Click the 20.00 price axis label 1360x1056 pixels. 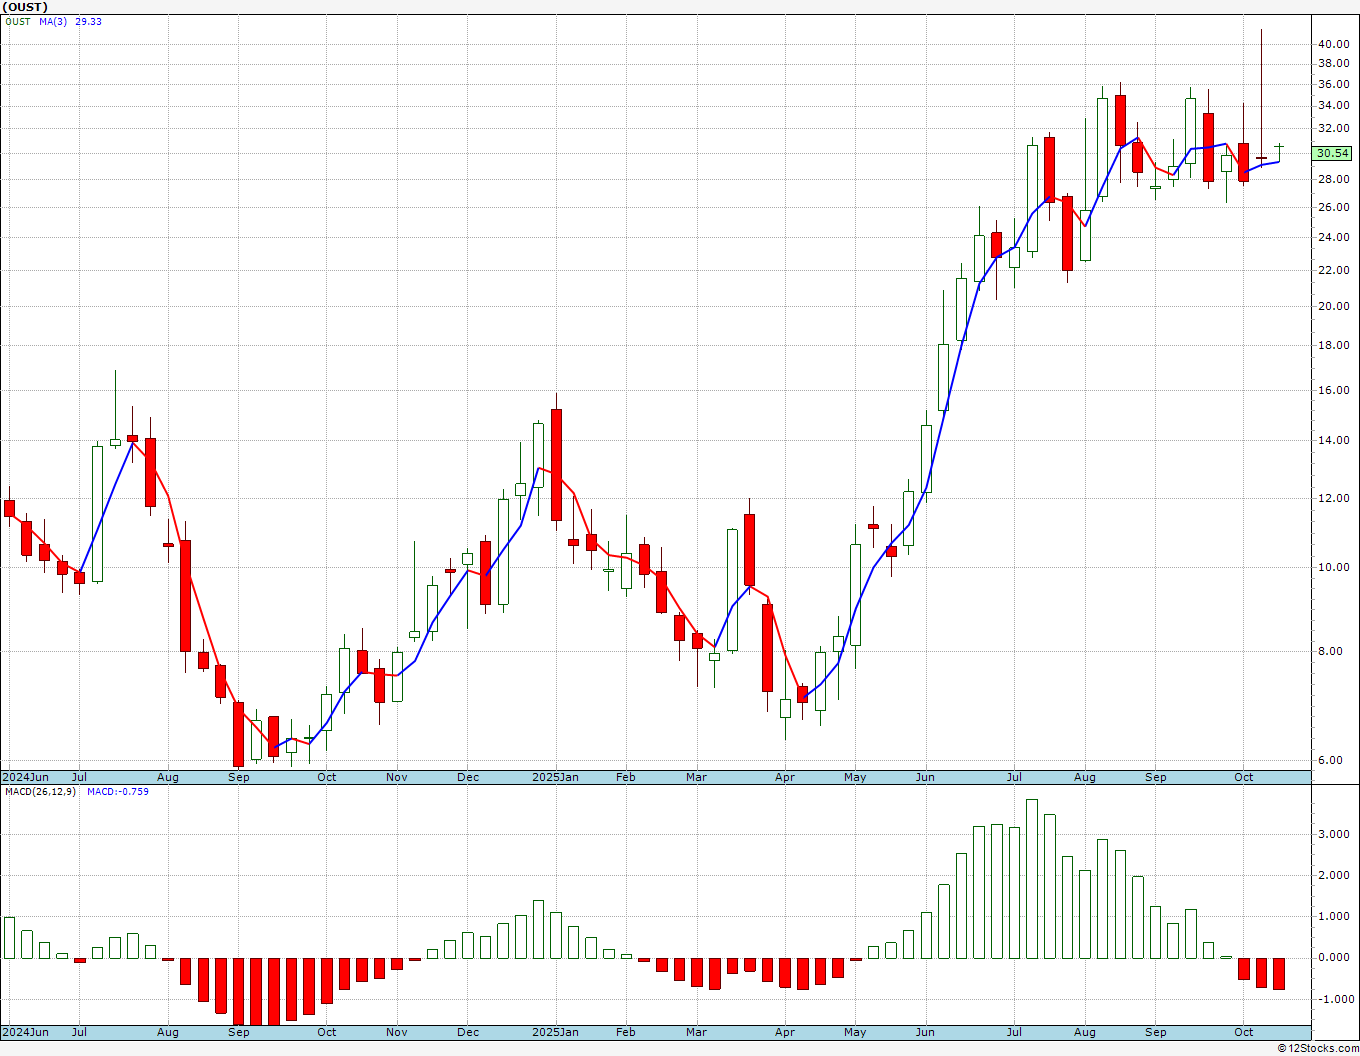click(1333, 306)
